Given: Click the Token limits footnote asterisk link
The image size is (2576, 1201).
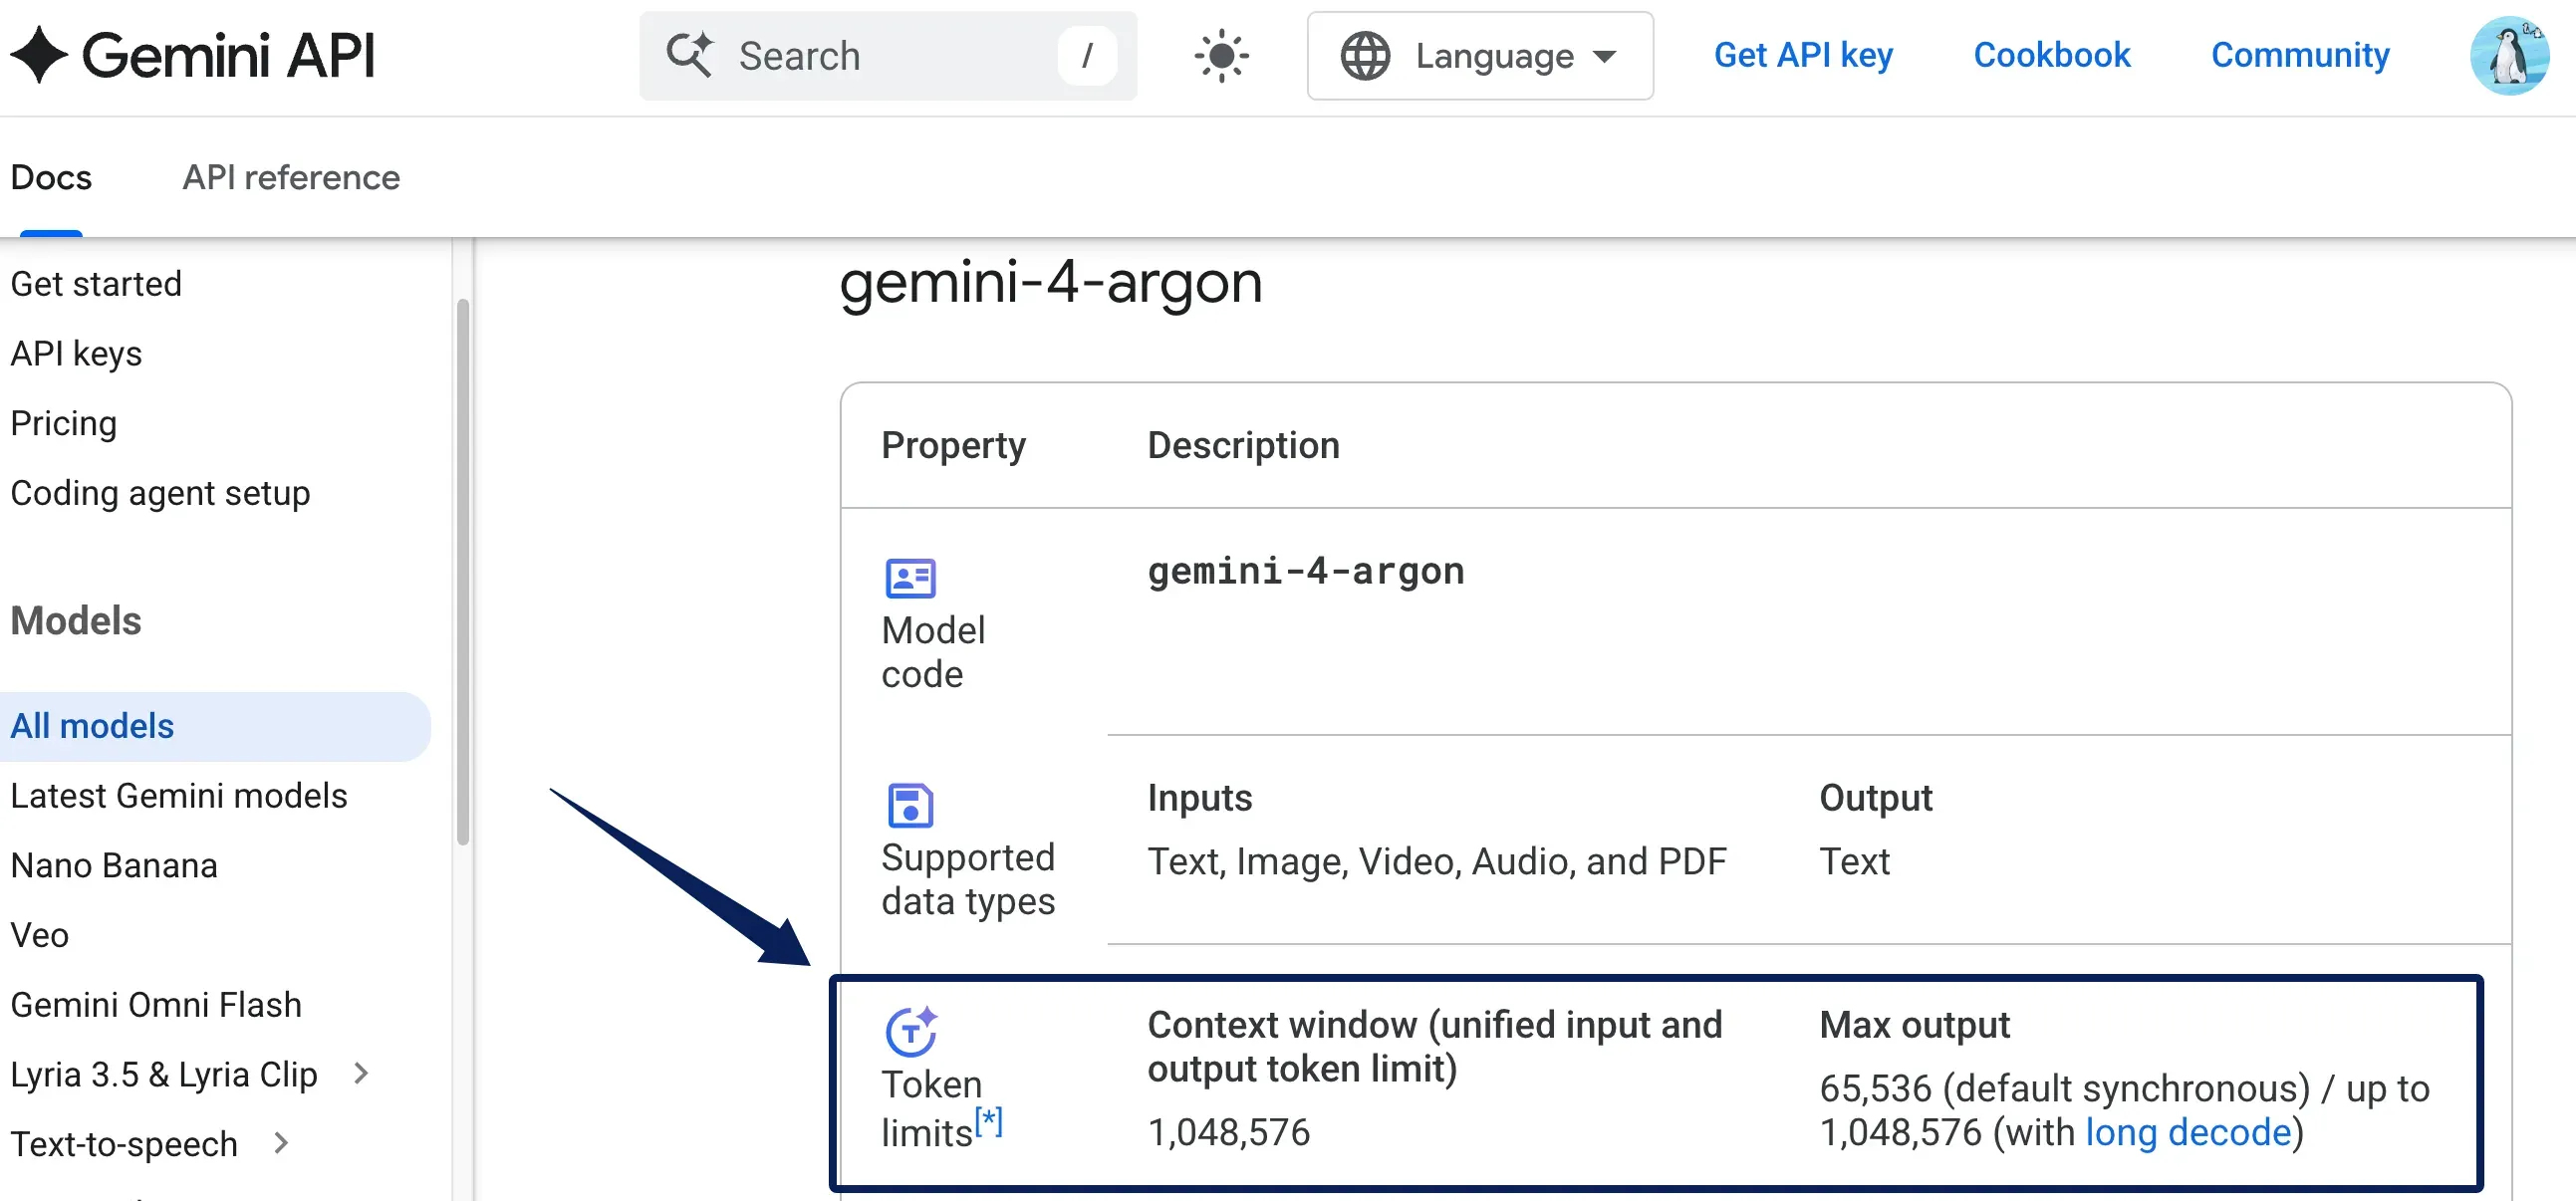Looking at the screenshot, I should [988, 1120].
